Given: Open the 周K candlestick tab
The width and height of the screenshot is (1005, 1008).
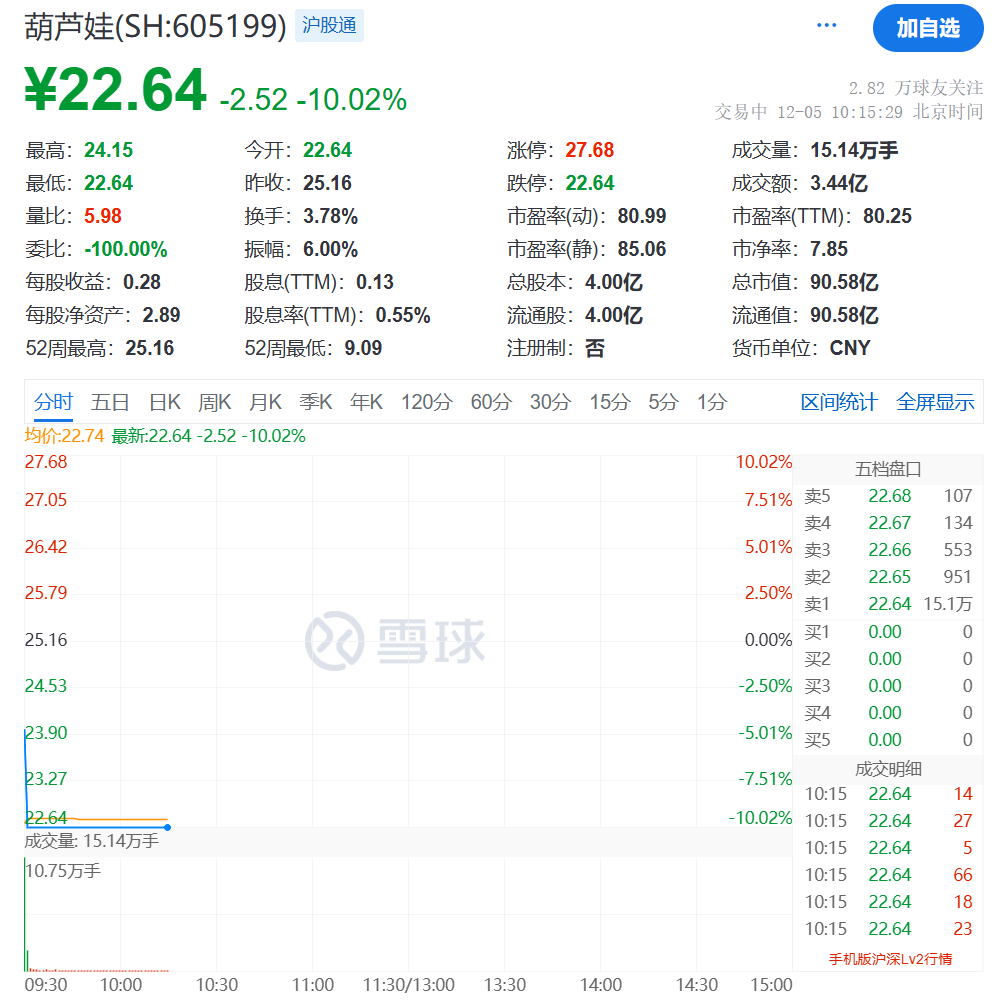Looking at the screenshot, I should (x=215, y=402).
